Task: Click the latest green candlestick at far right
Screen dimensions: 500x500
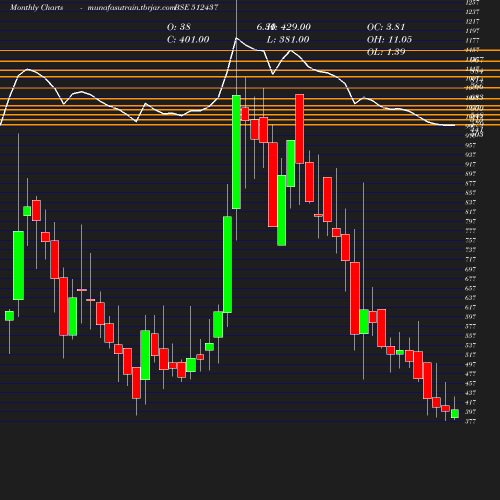Action: tap(455, 414)
